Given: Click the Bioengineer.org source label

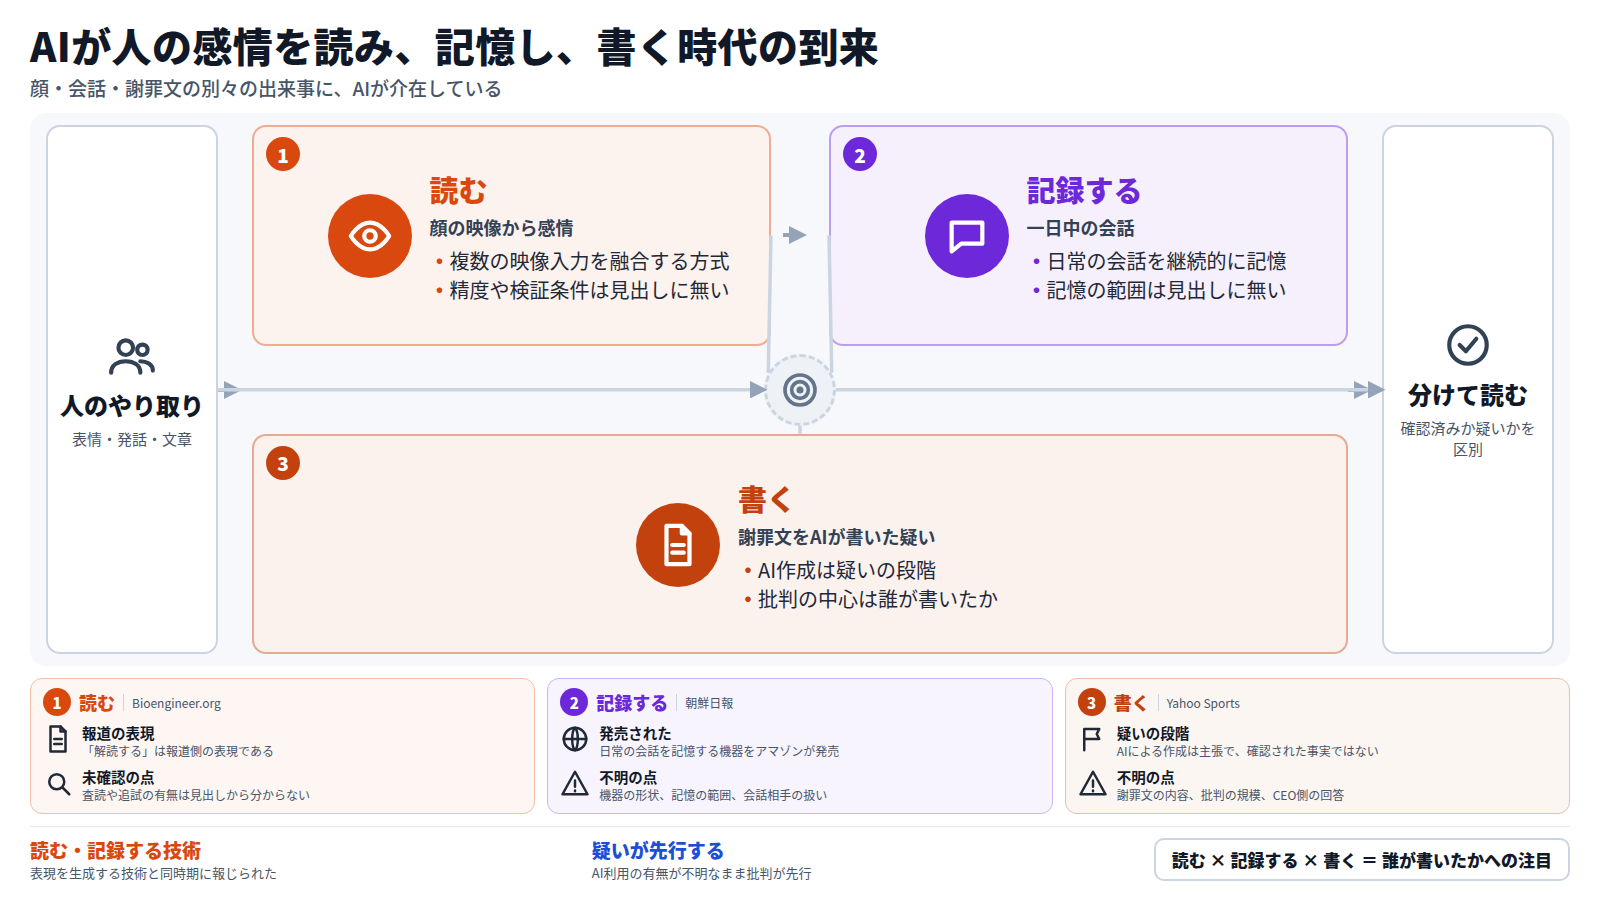Looking at the screenshot, I should pos(176,704).
